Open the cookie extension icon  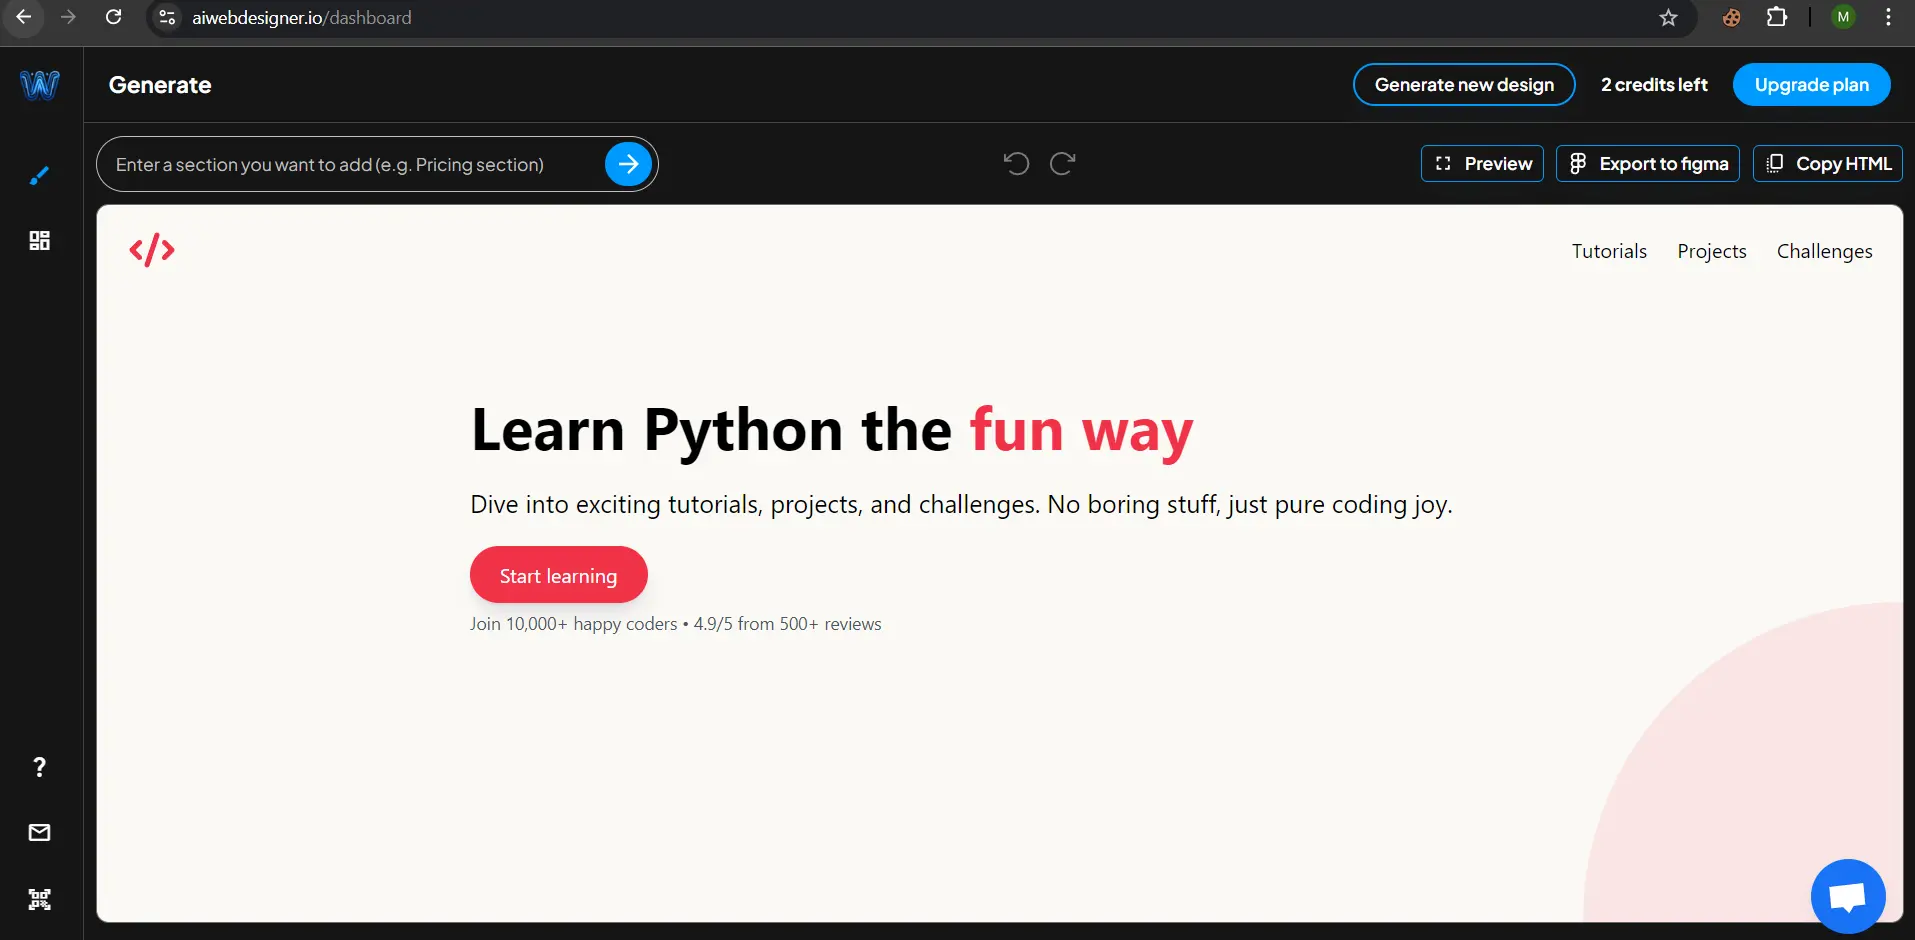(1731, 17)
